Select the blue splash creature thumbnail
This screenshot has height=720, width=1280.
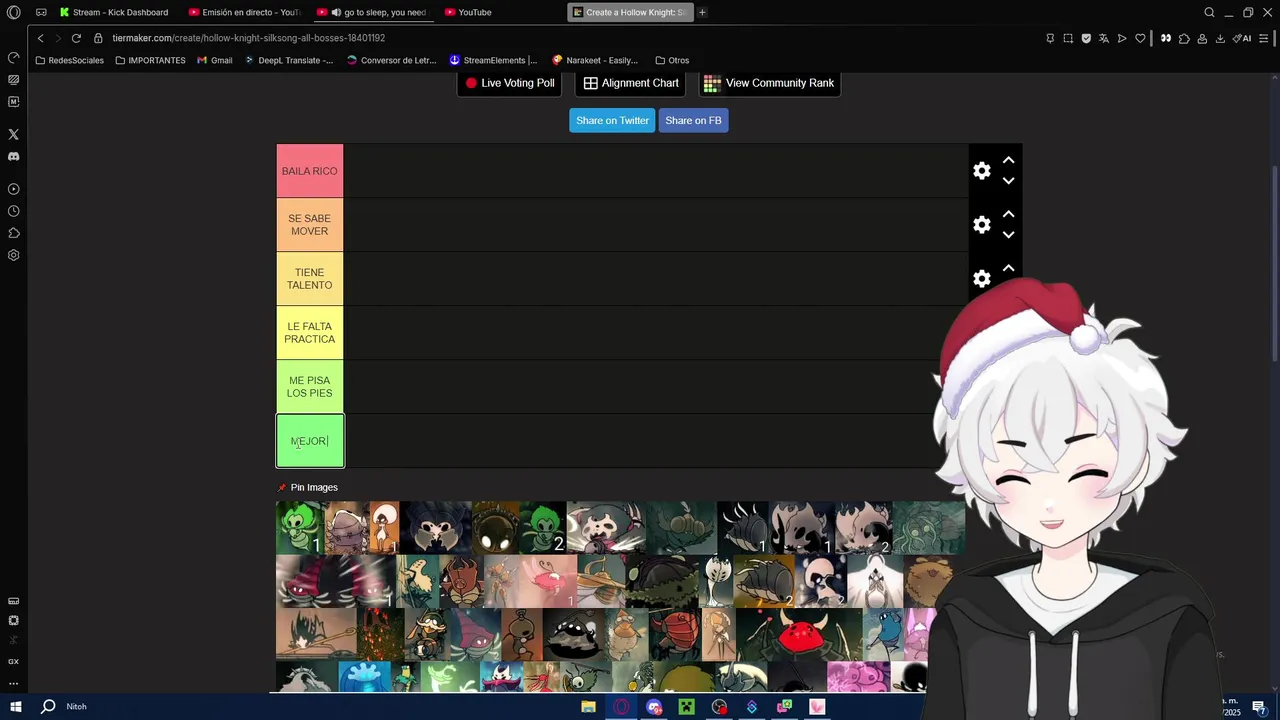point(364,677)
